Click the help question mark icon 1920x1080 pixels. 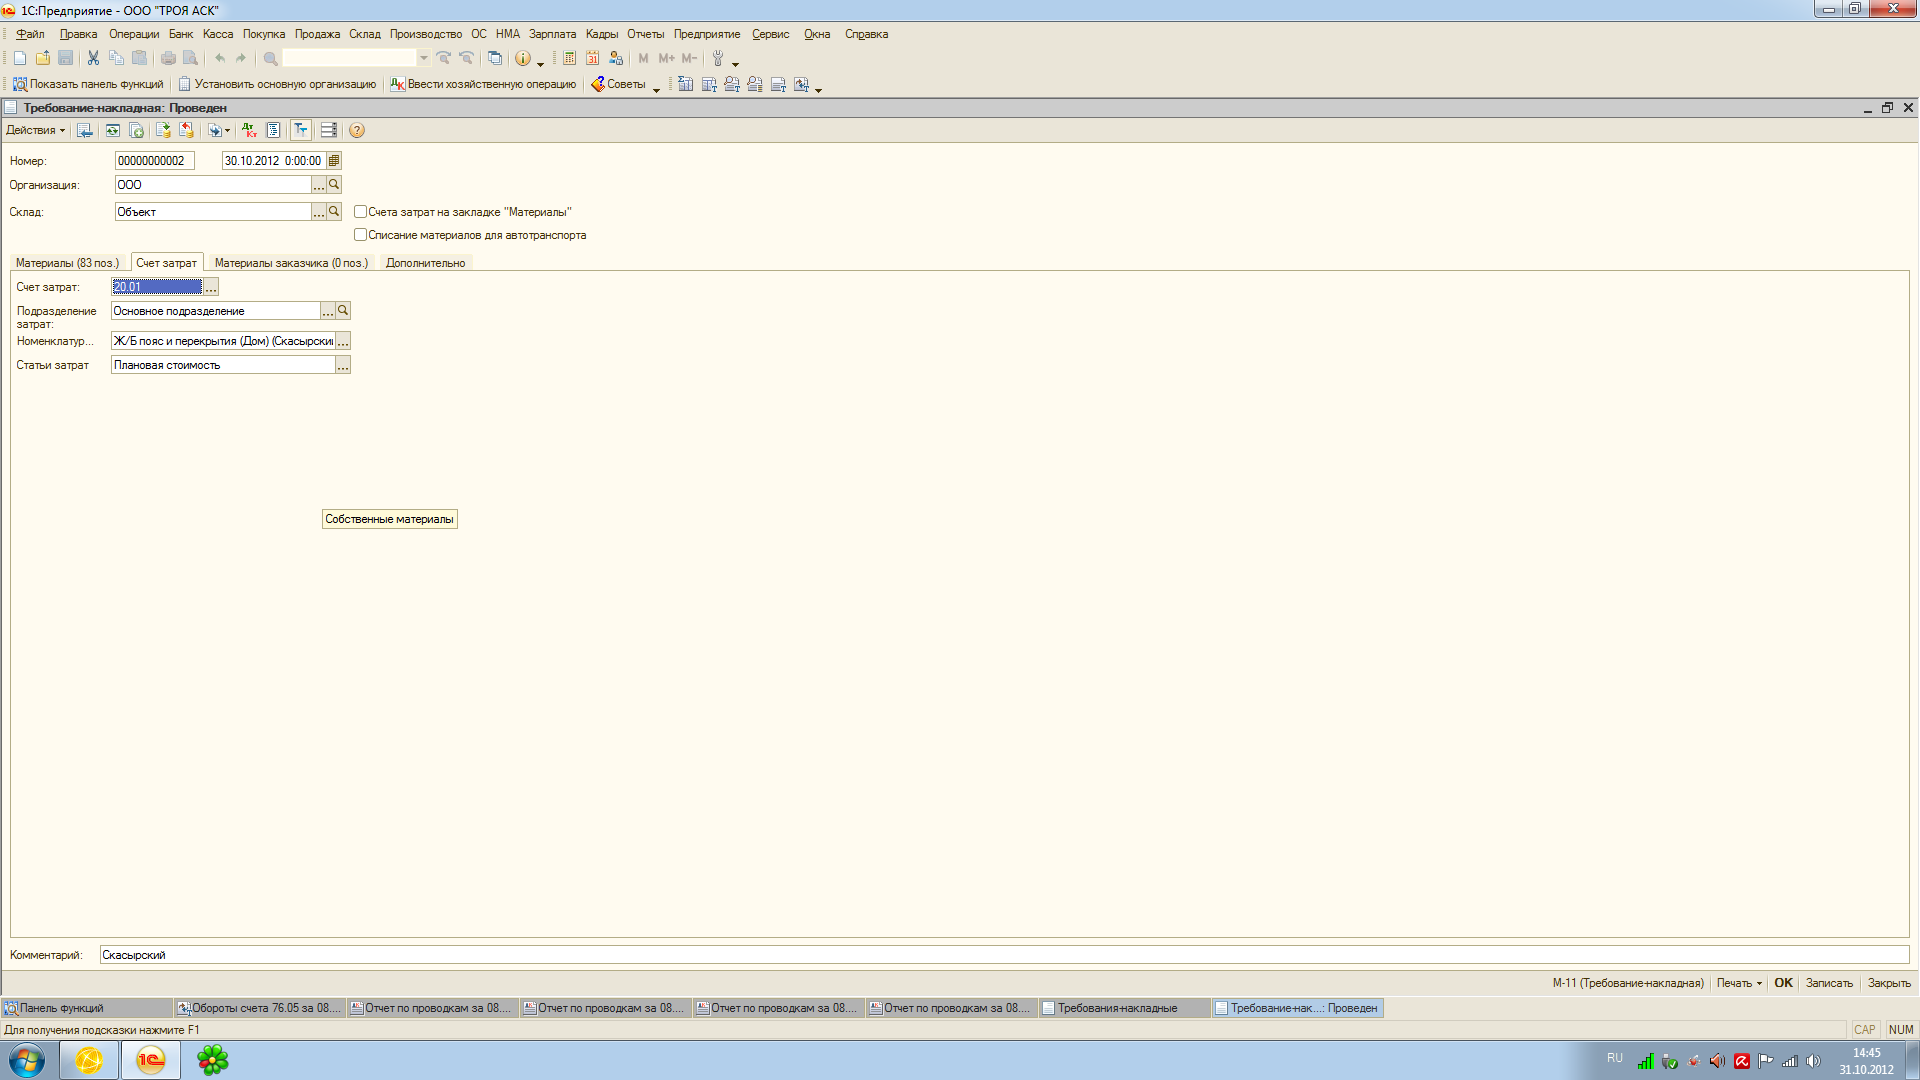(357, 130)
